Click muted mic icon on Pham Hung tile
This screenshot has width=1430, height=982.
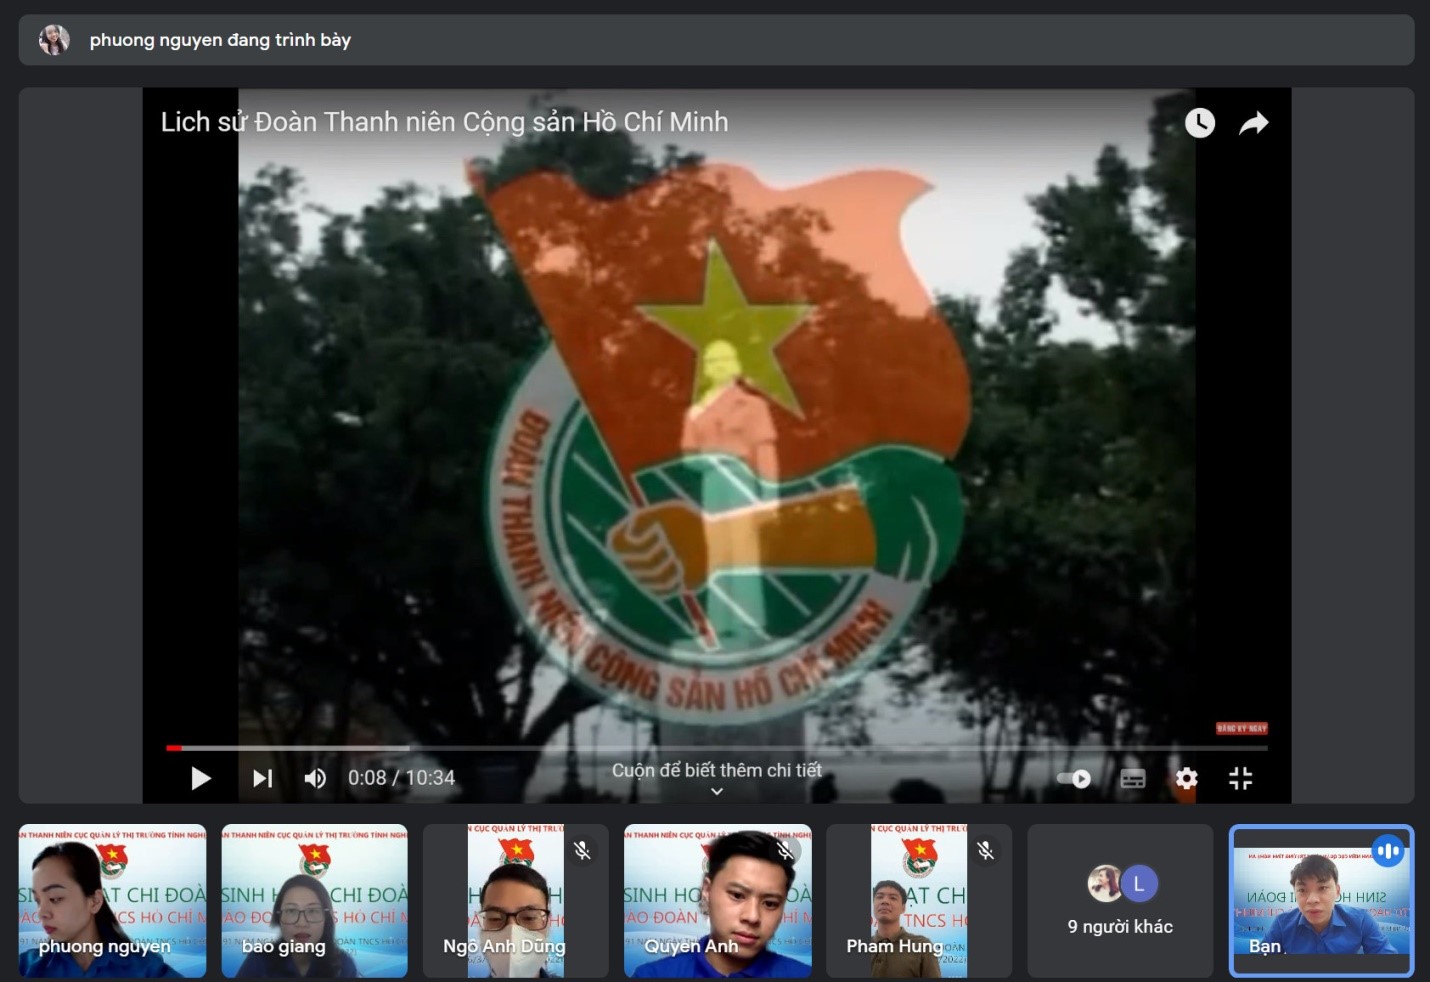tap(986, 850)
